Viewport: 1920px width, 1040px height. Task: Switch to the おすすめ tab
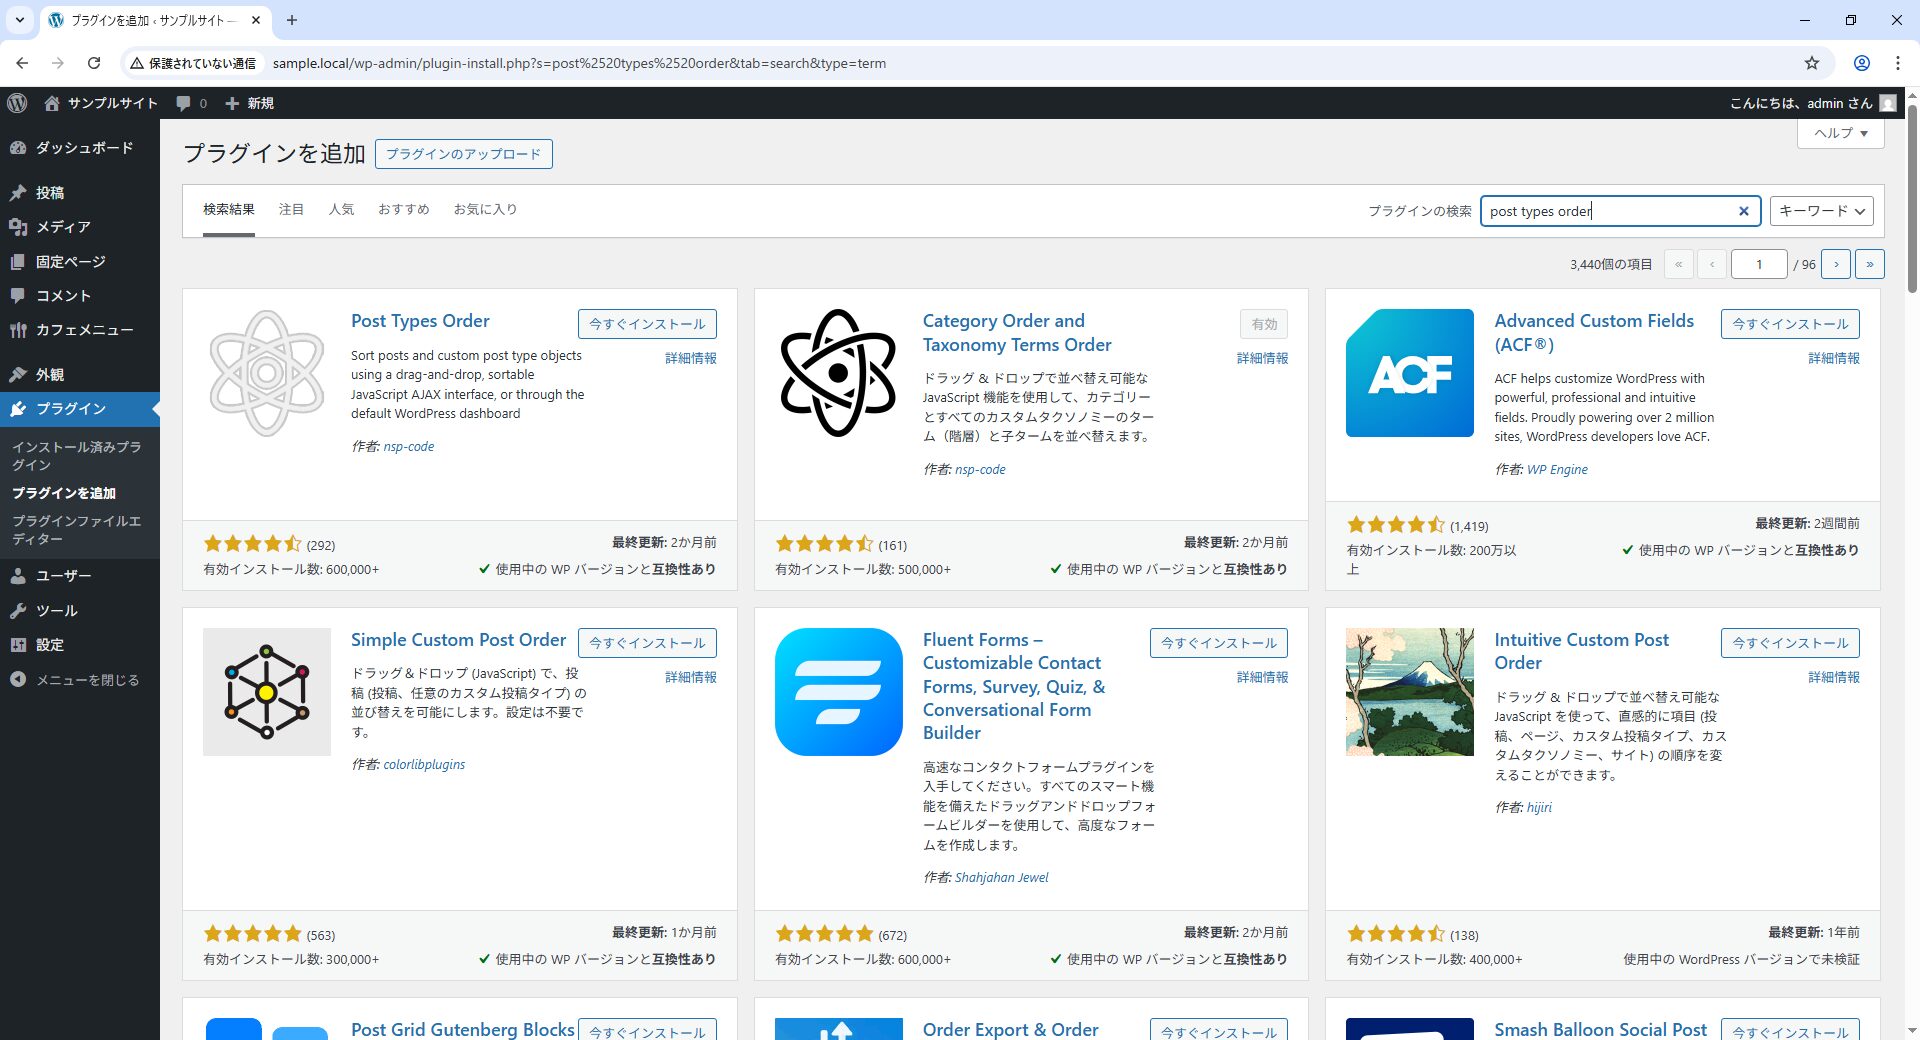[x=404, y=210]
